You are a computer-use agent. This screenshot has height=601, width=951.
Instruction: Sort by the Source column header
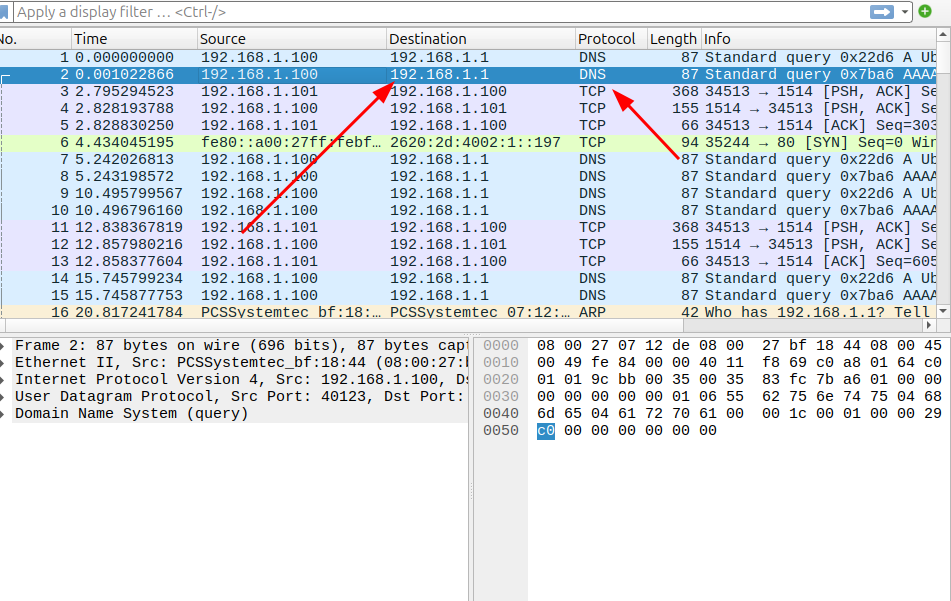pyautogui.click(x=292, y=39)
